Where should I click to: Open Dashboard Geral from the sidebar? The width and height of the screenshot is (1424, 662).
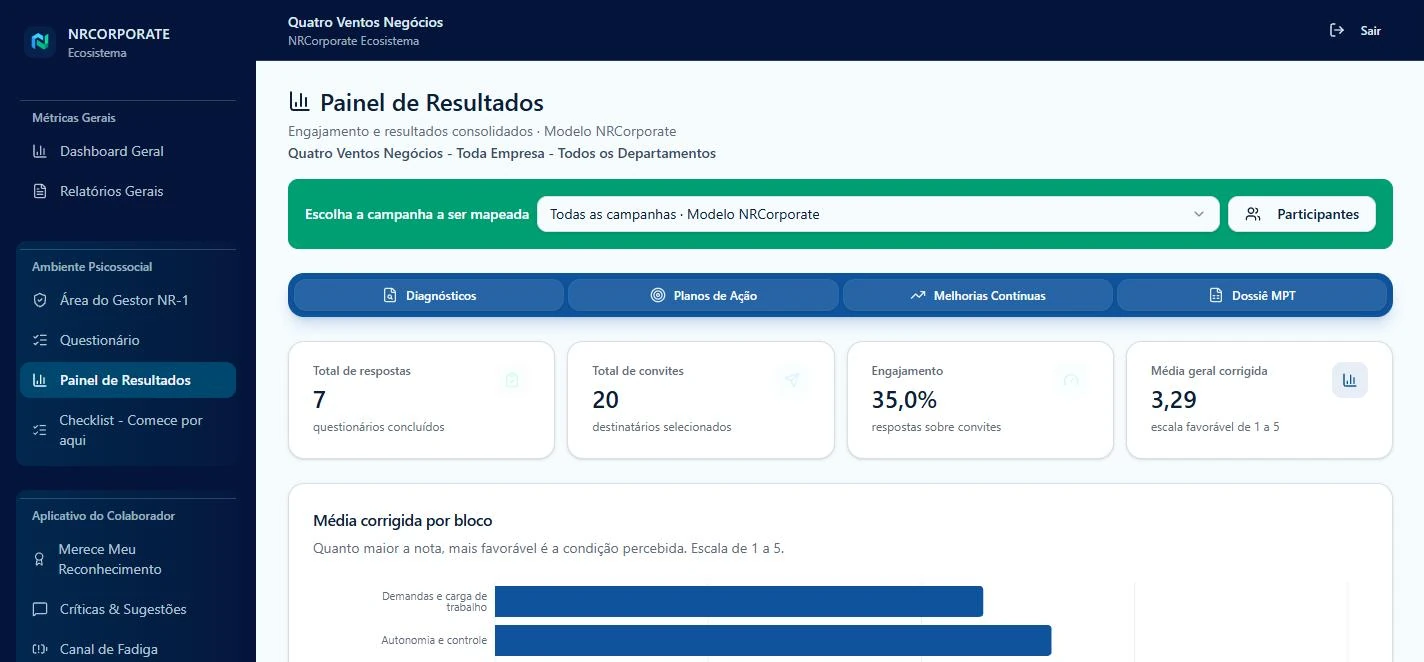(x=128, y=151)
